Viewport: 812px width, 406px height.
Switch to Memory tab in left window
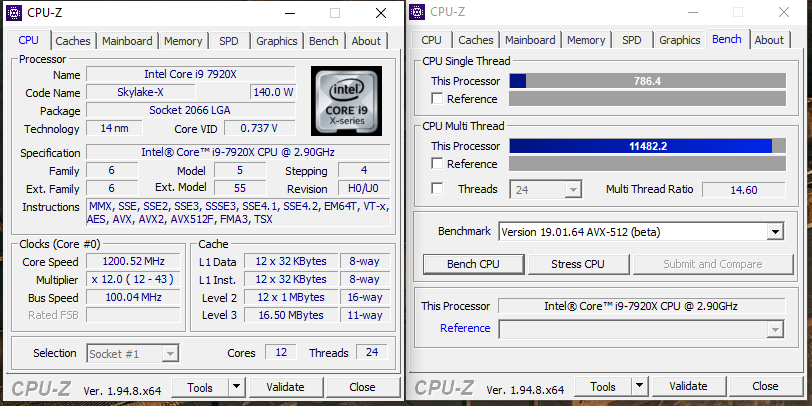tap(183, 41)
